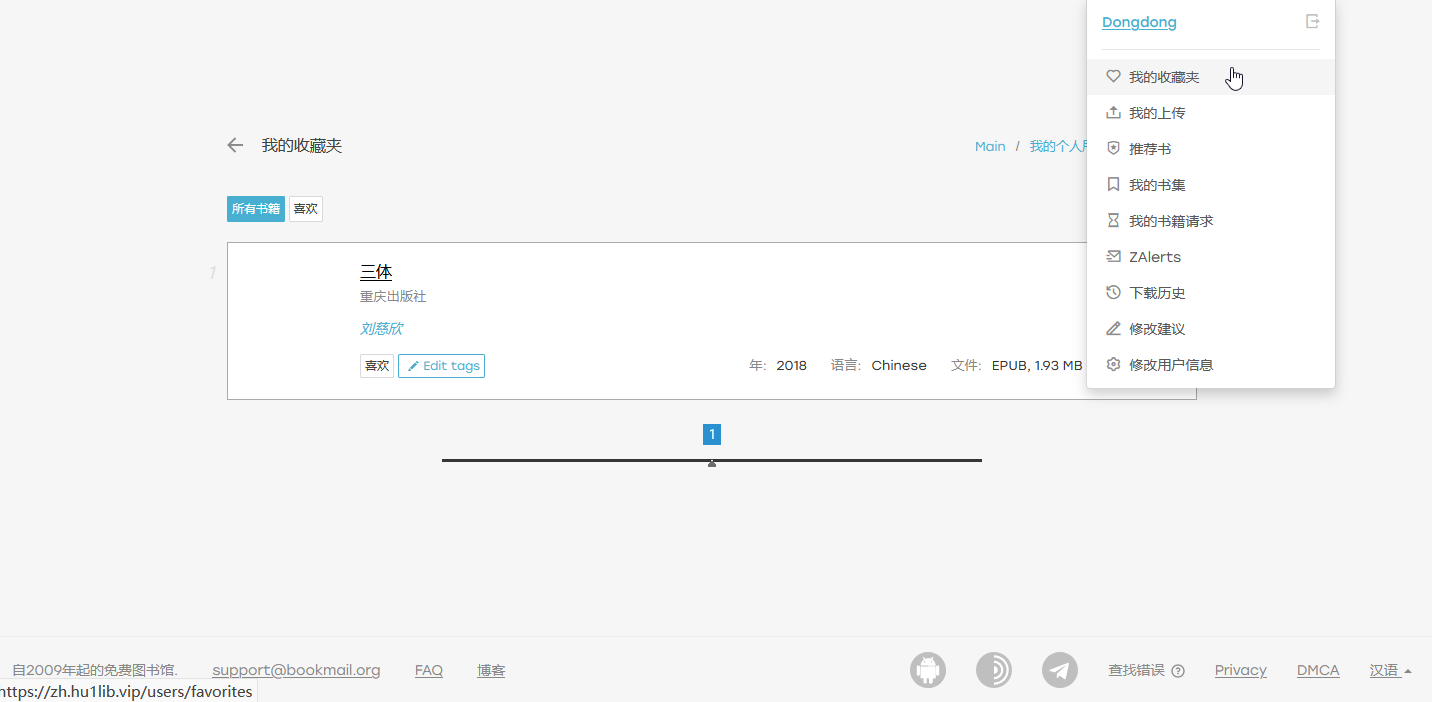Image resolution: width=1432 pixels, height=702 pixels.
Task: Open 下载历史 menu entry
Action: pos(1157,293)
